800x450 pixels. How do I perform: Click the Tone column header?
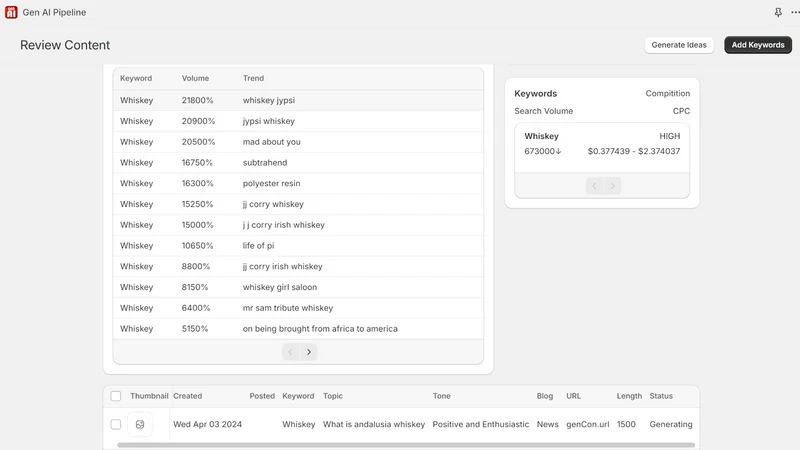(x=441, y=396)
